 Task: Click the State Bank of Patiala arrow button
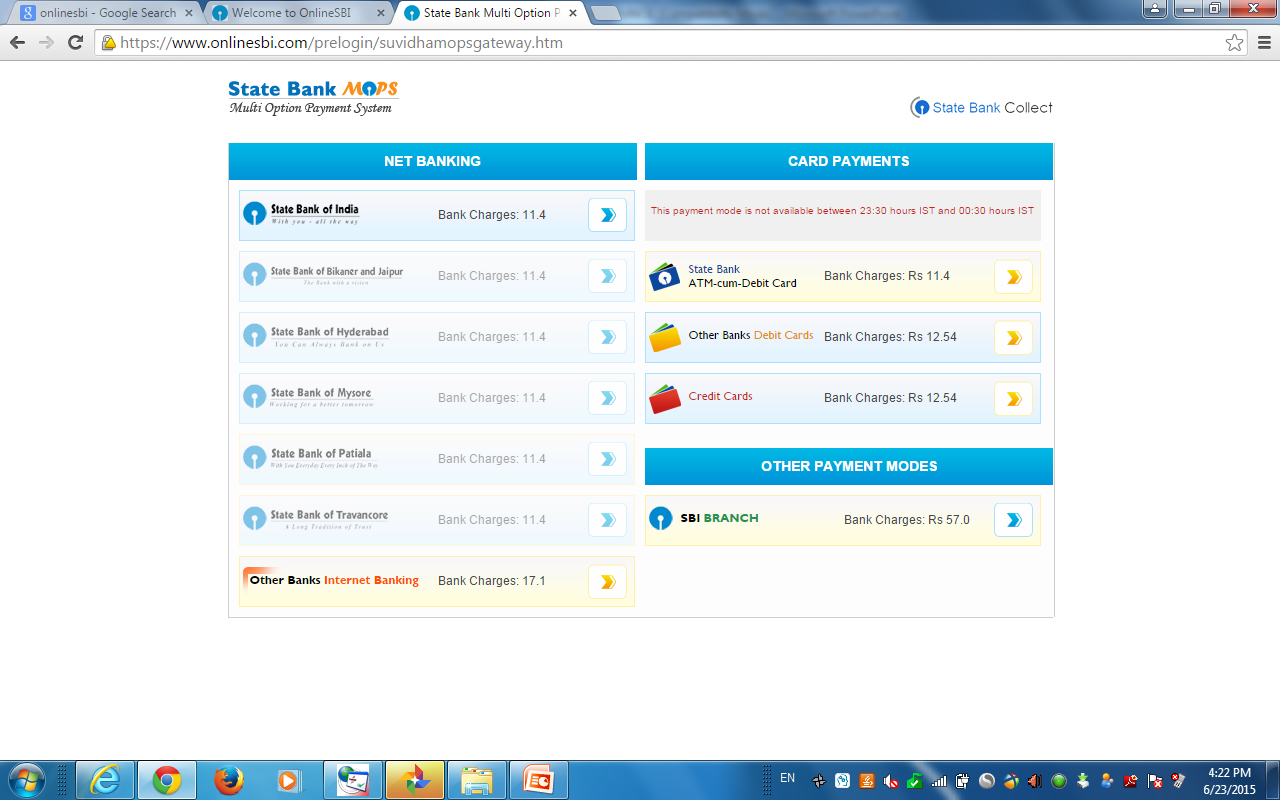pos(607,459)
